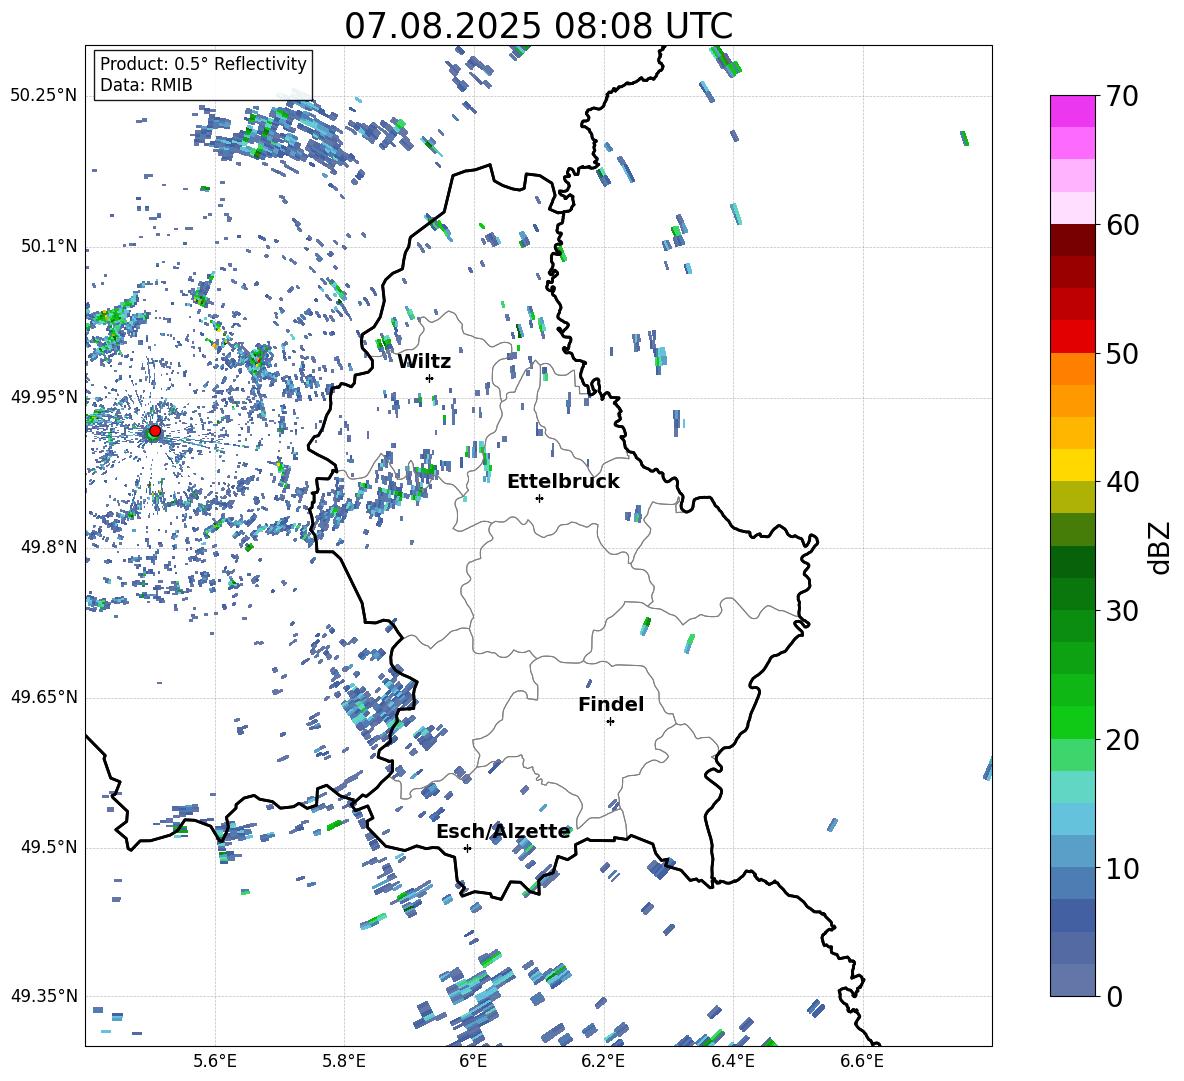This screenshot has width=1184, height=1081.
Task: Click the bright green colorbar segment at 20
Action: point(1072,722)
